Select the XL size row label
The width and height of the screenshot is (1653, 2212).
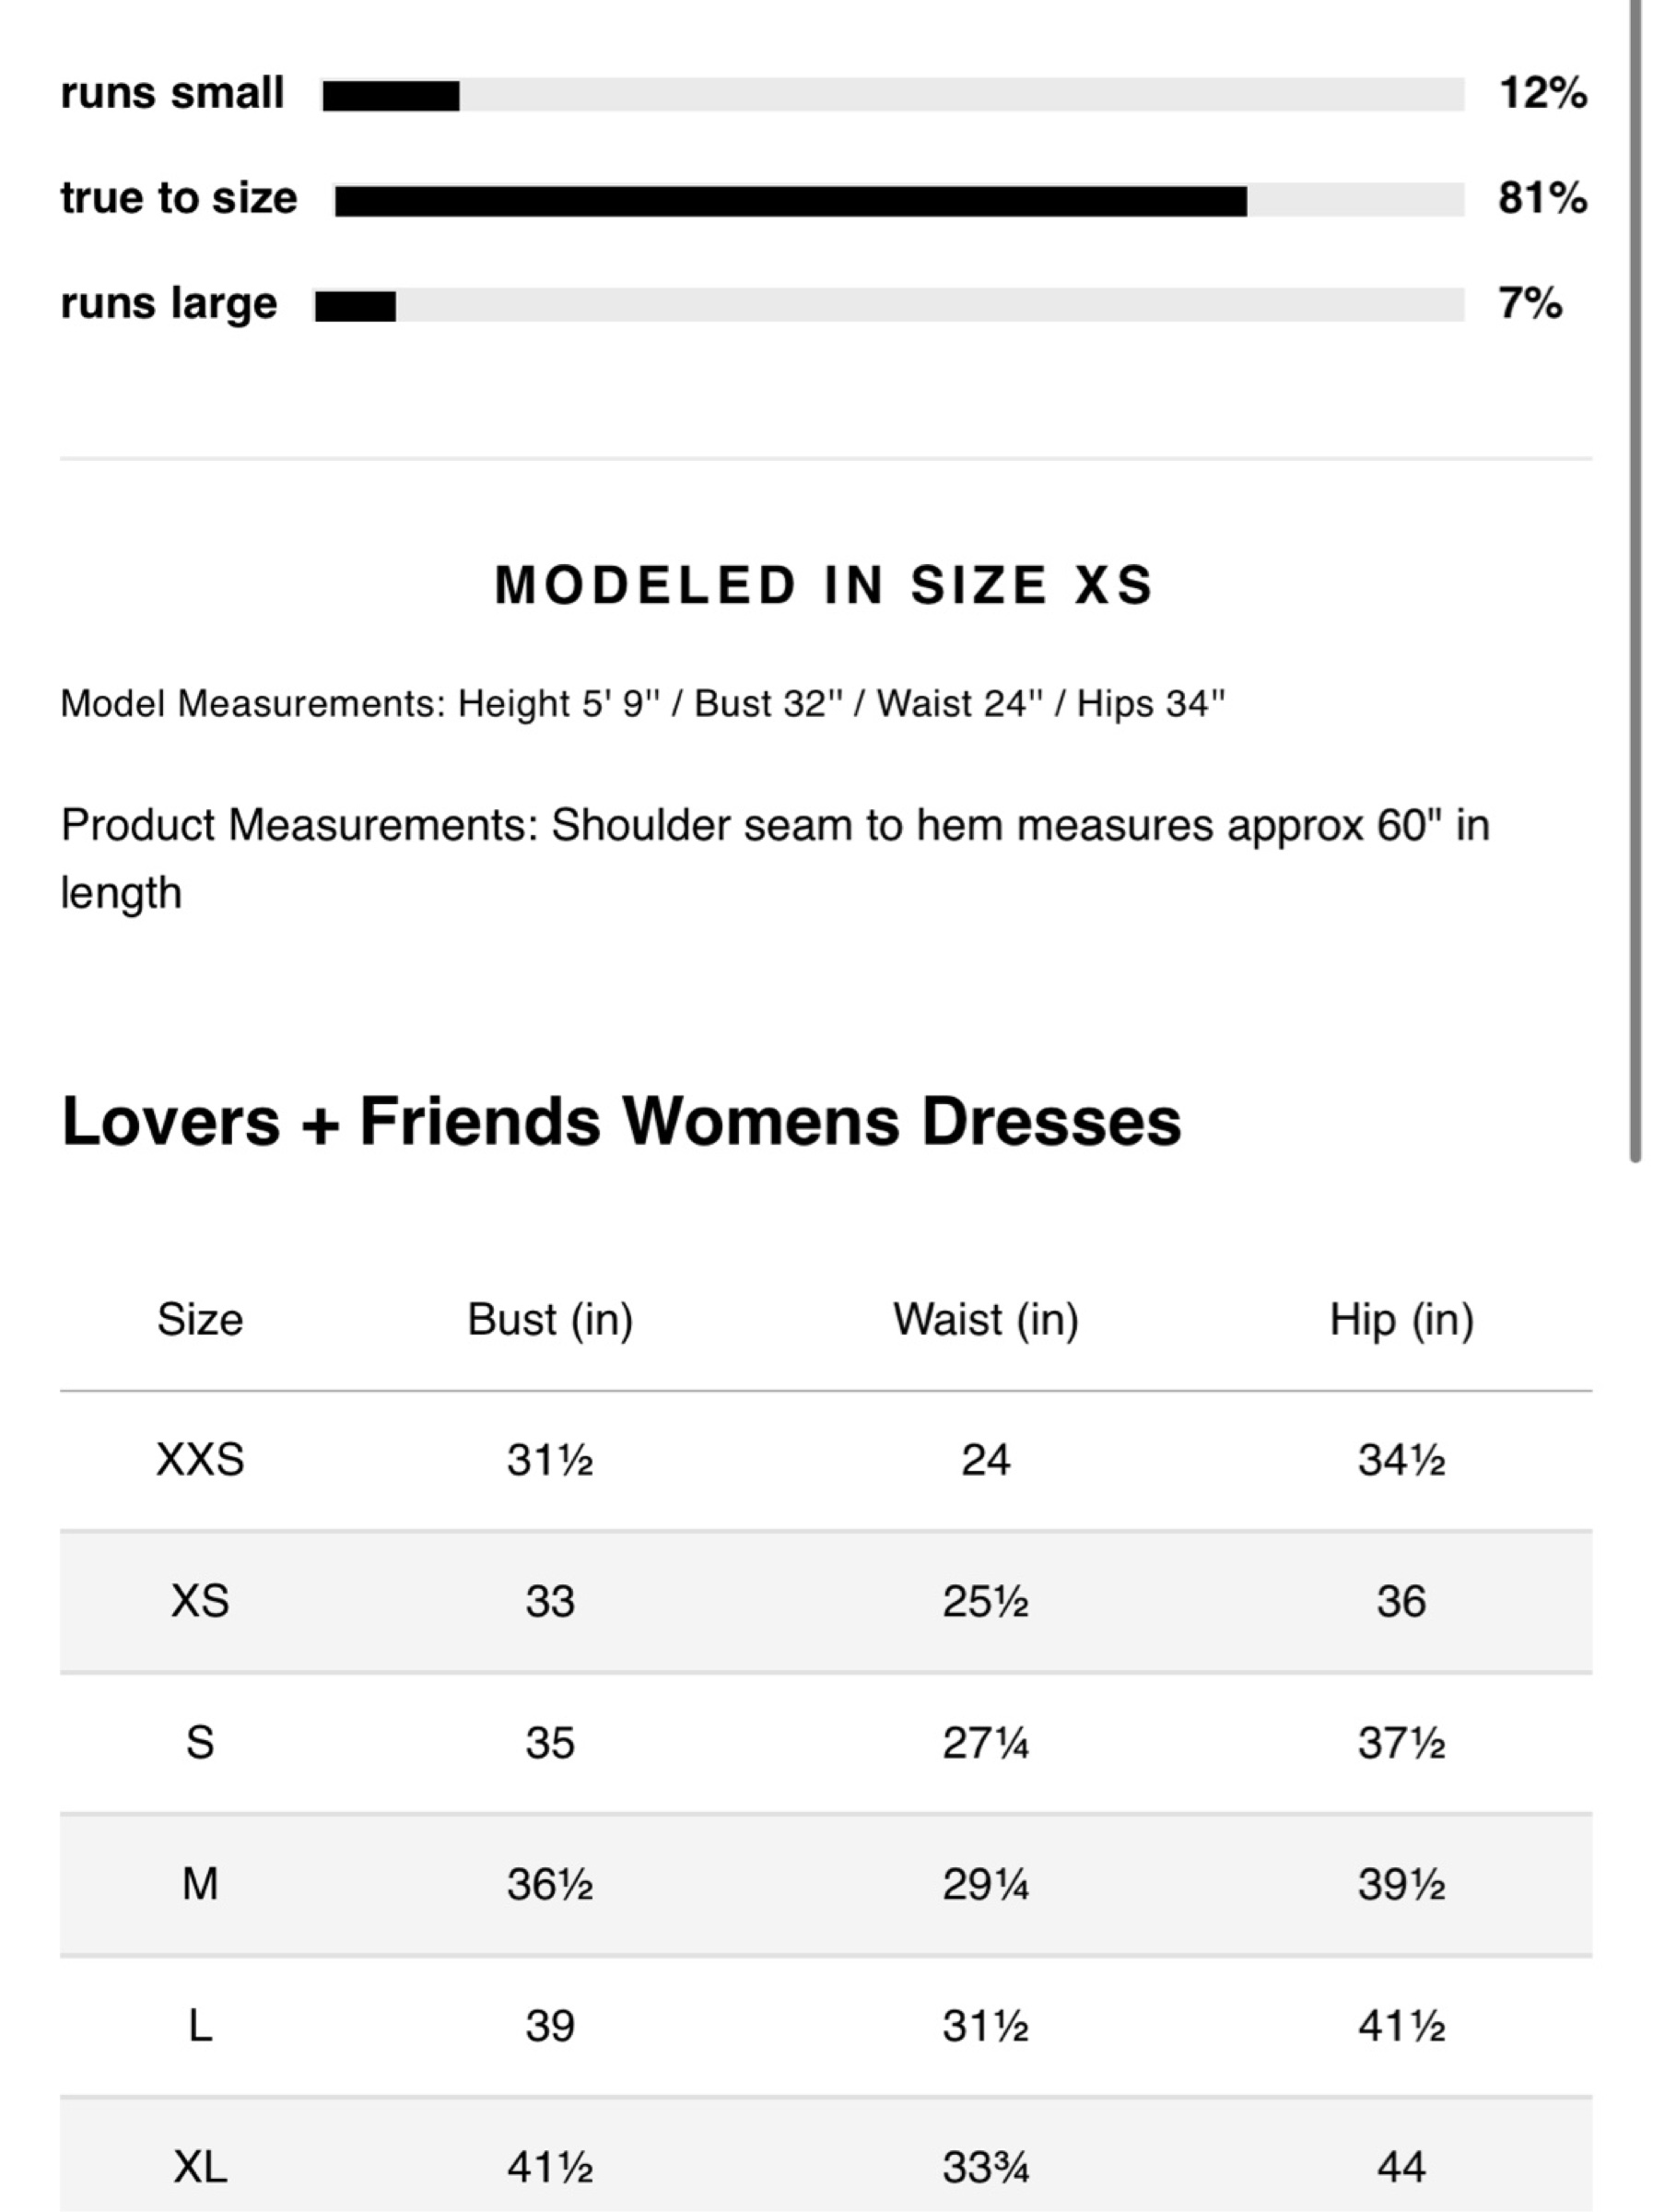(200, 2167)
